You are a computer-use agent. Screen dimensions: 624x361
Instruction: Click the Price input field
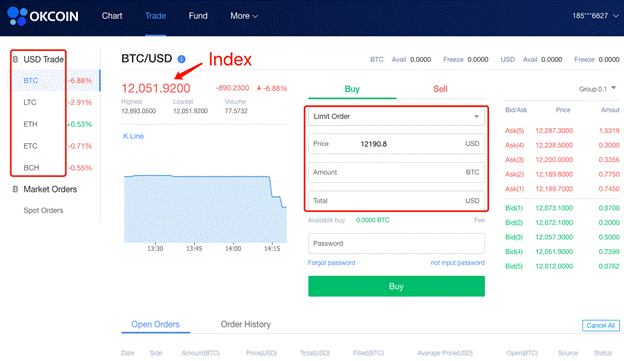(x=396, y=144)
